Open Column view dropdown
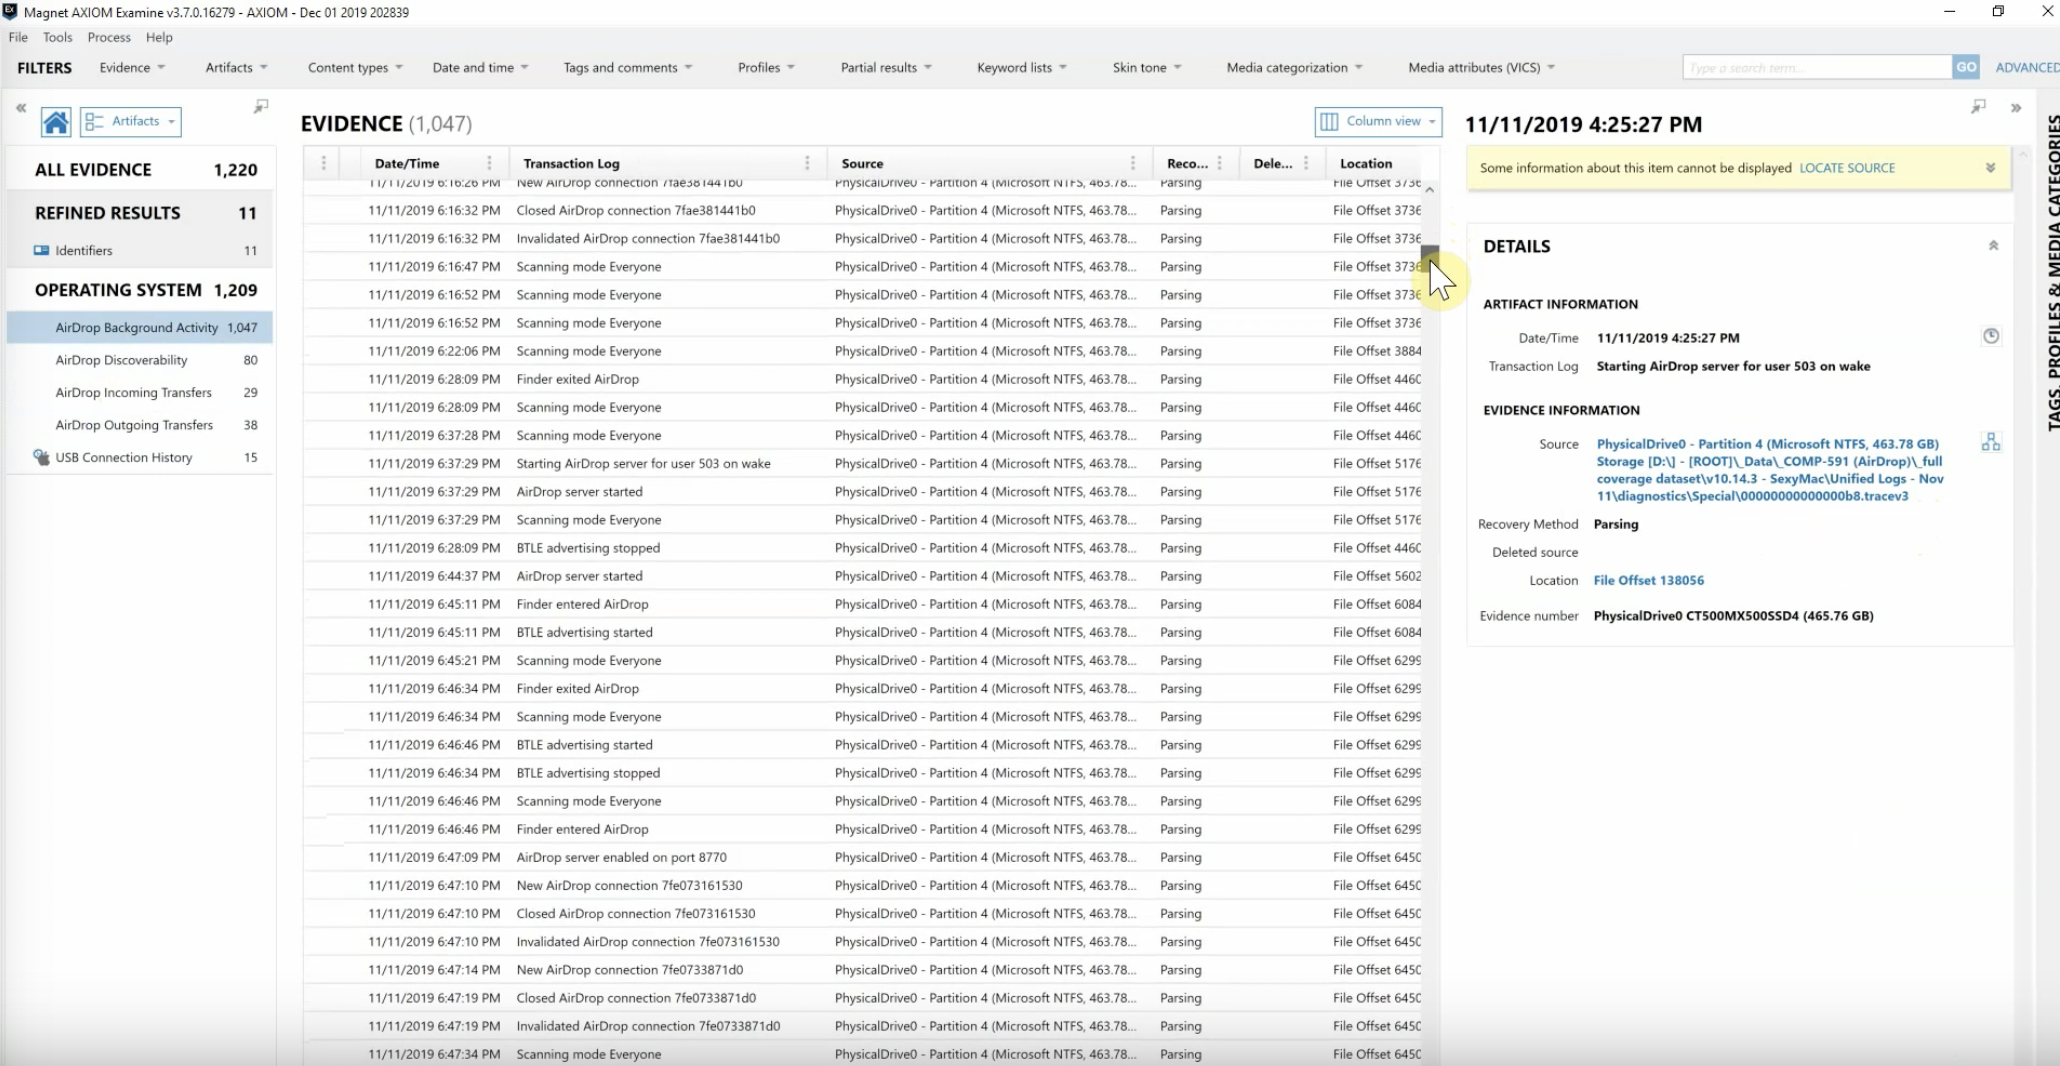This screenshot has width=2060, height=1066. (x=1378, y=122)
